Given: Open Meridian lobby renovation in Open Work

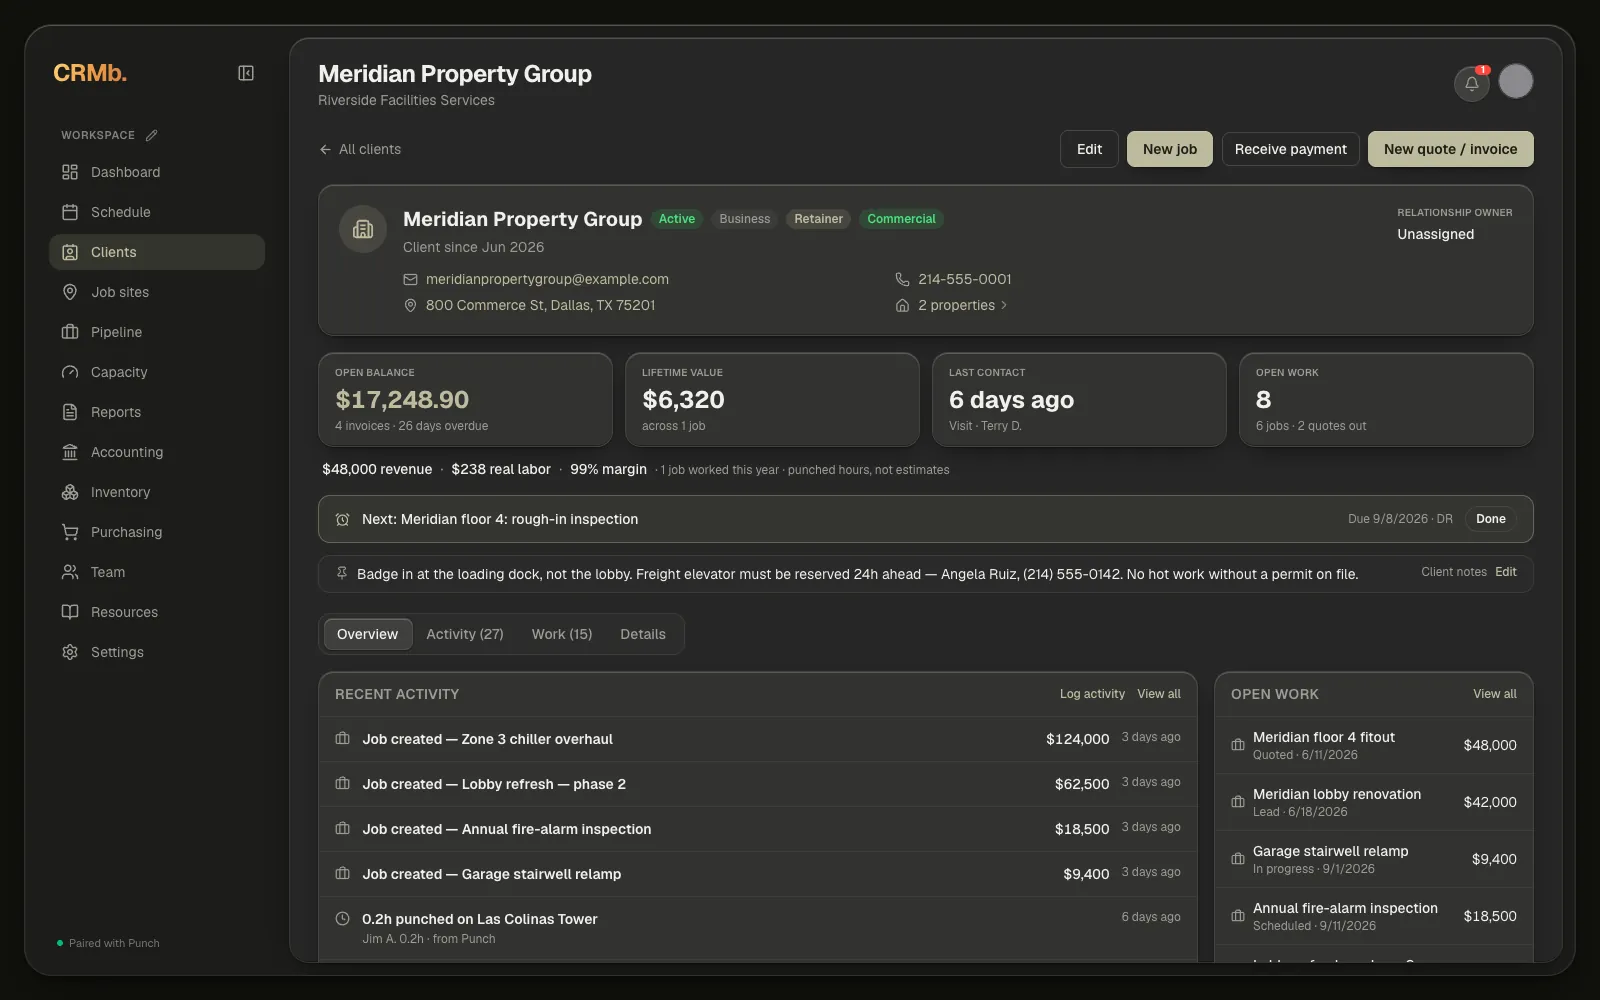Looking at the screenshot, I should (1374, 802).
